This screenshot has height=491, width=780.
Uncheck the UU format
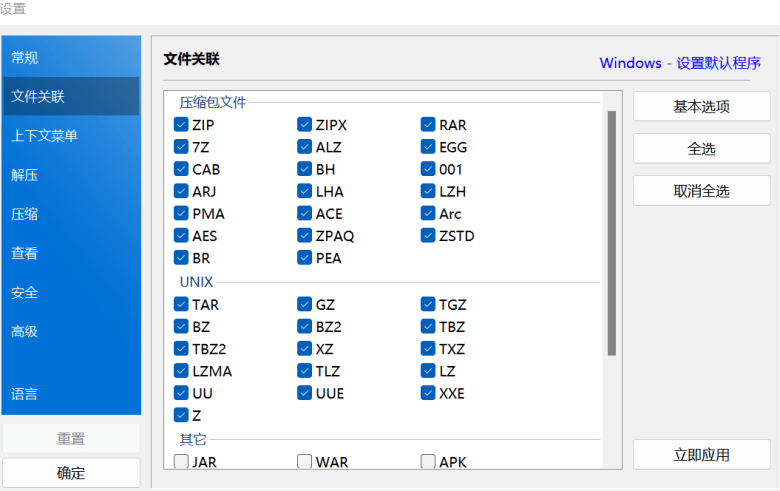181,393
